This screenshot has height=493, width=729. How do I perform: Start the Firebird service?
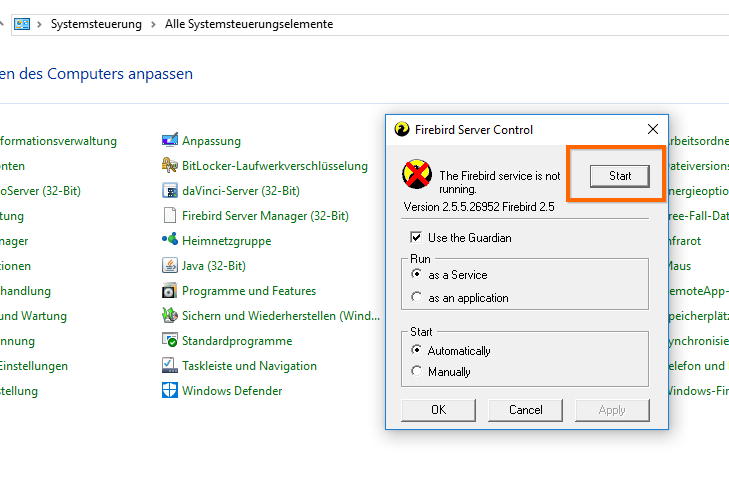click(x=620, y=176)
